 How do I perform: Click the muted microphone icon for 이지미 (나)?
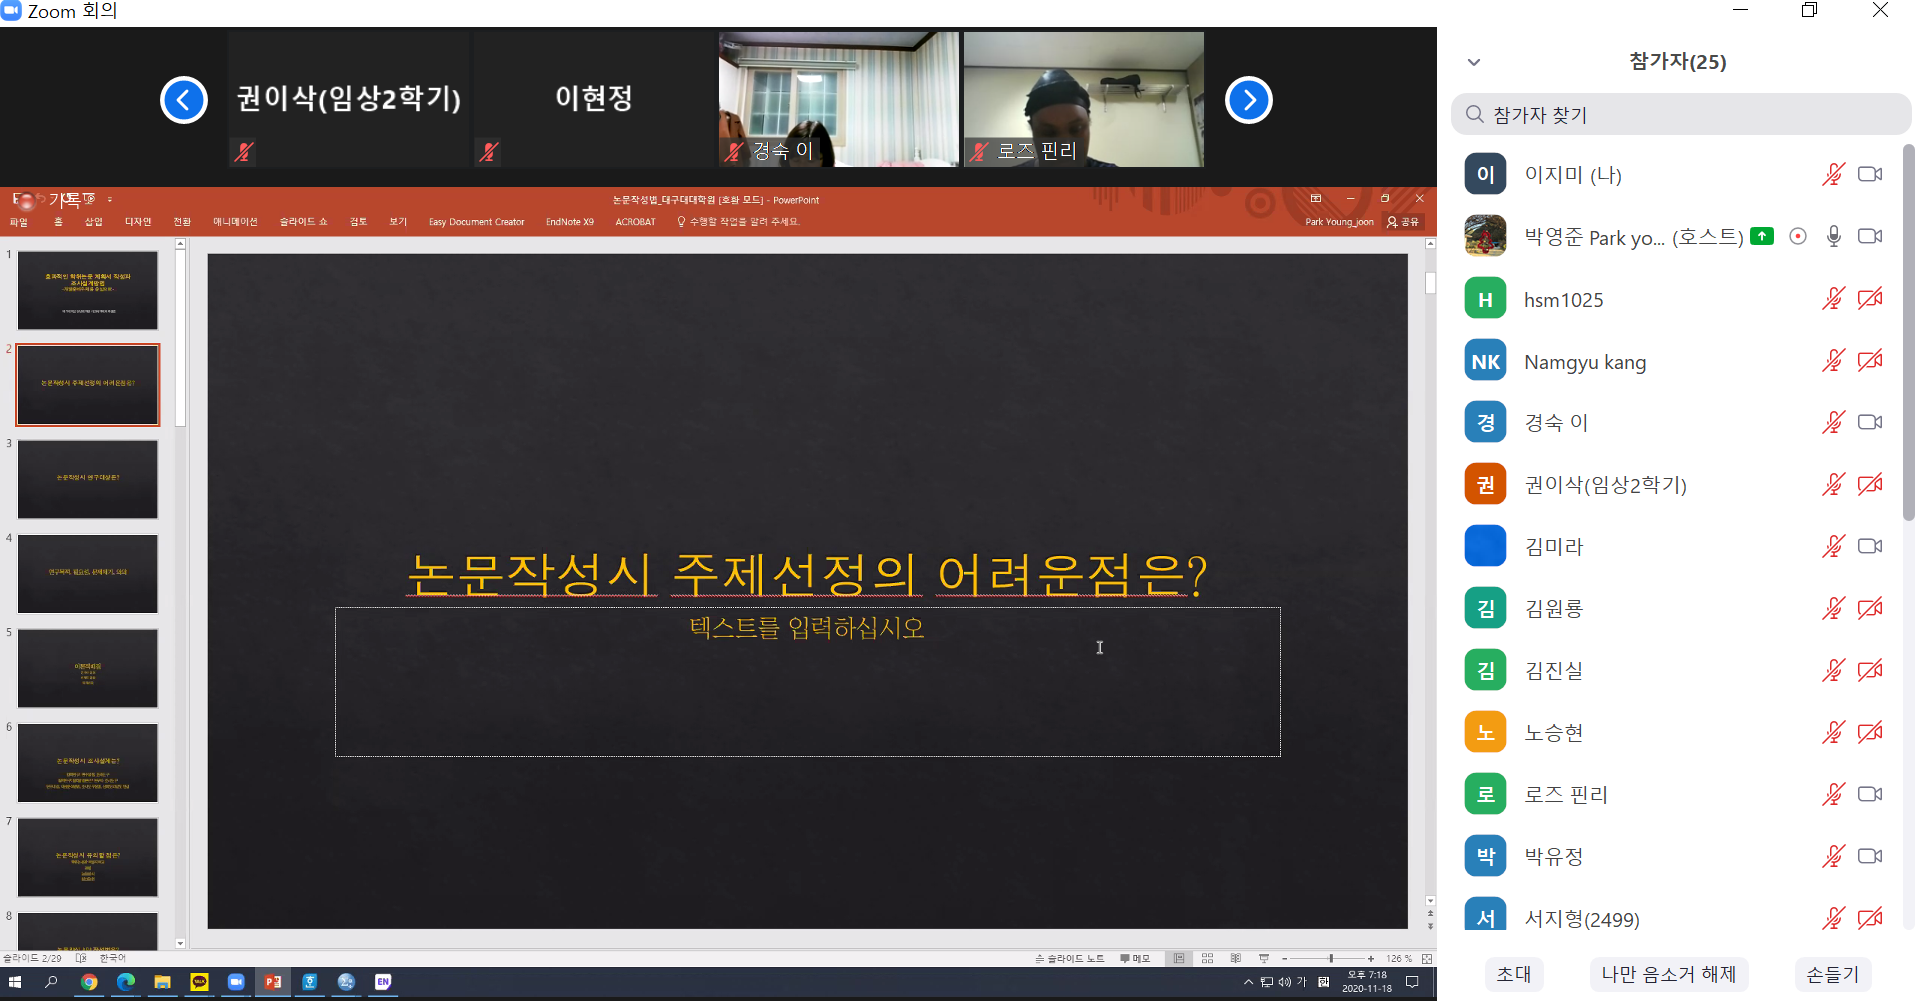(1832, 175)
